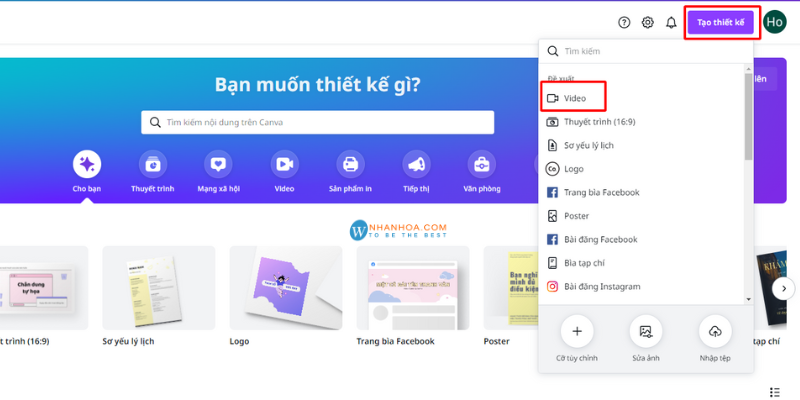The image size is (800, 400).
Task: Click the Tìm kiếm nội dung trên Canva field
Action: pos(317,122)
